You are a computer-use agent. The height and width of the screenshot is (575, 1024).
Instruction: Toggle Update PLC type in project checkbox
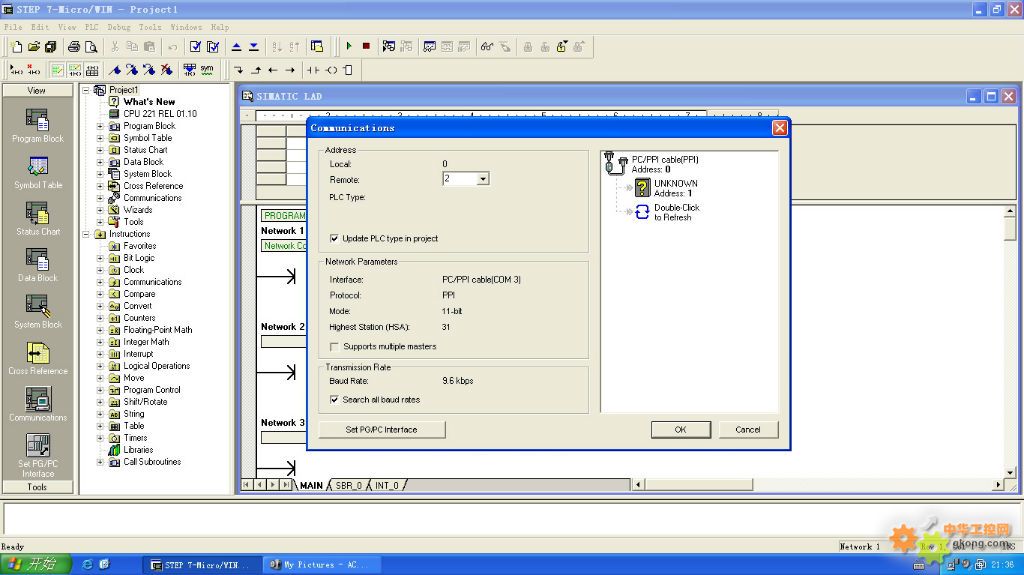[334, 238]
